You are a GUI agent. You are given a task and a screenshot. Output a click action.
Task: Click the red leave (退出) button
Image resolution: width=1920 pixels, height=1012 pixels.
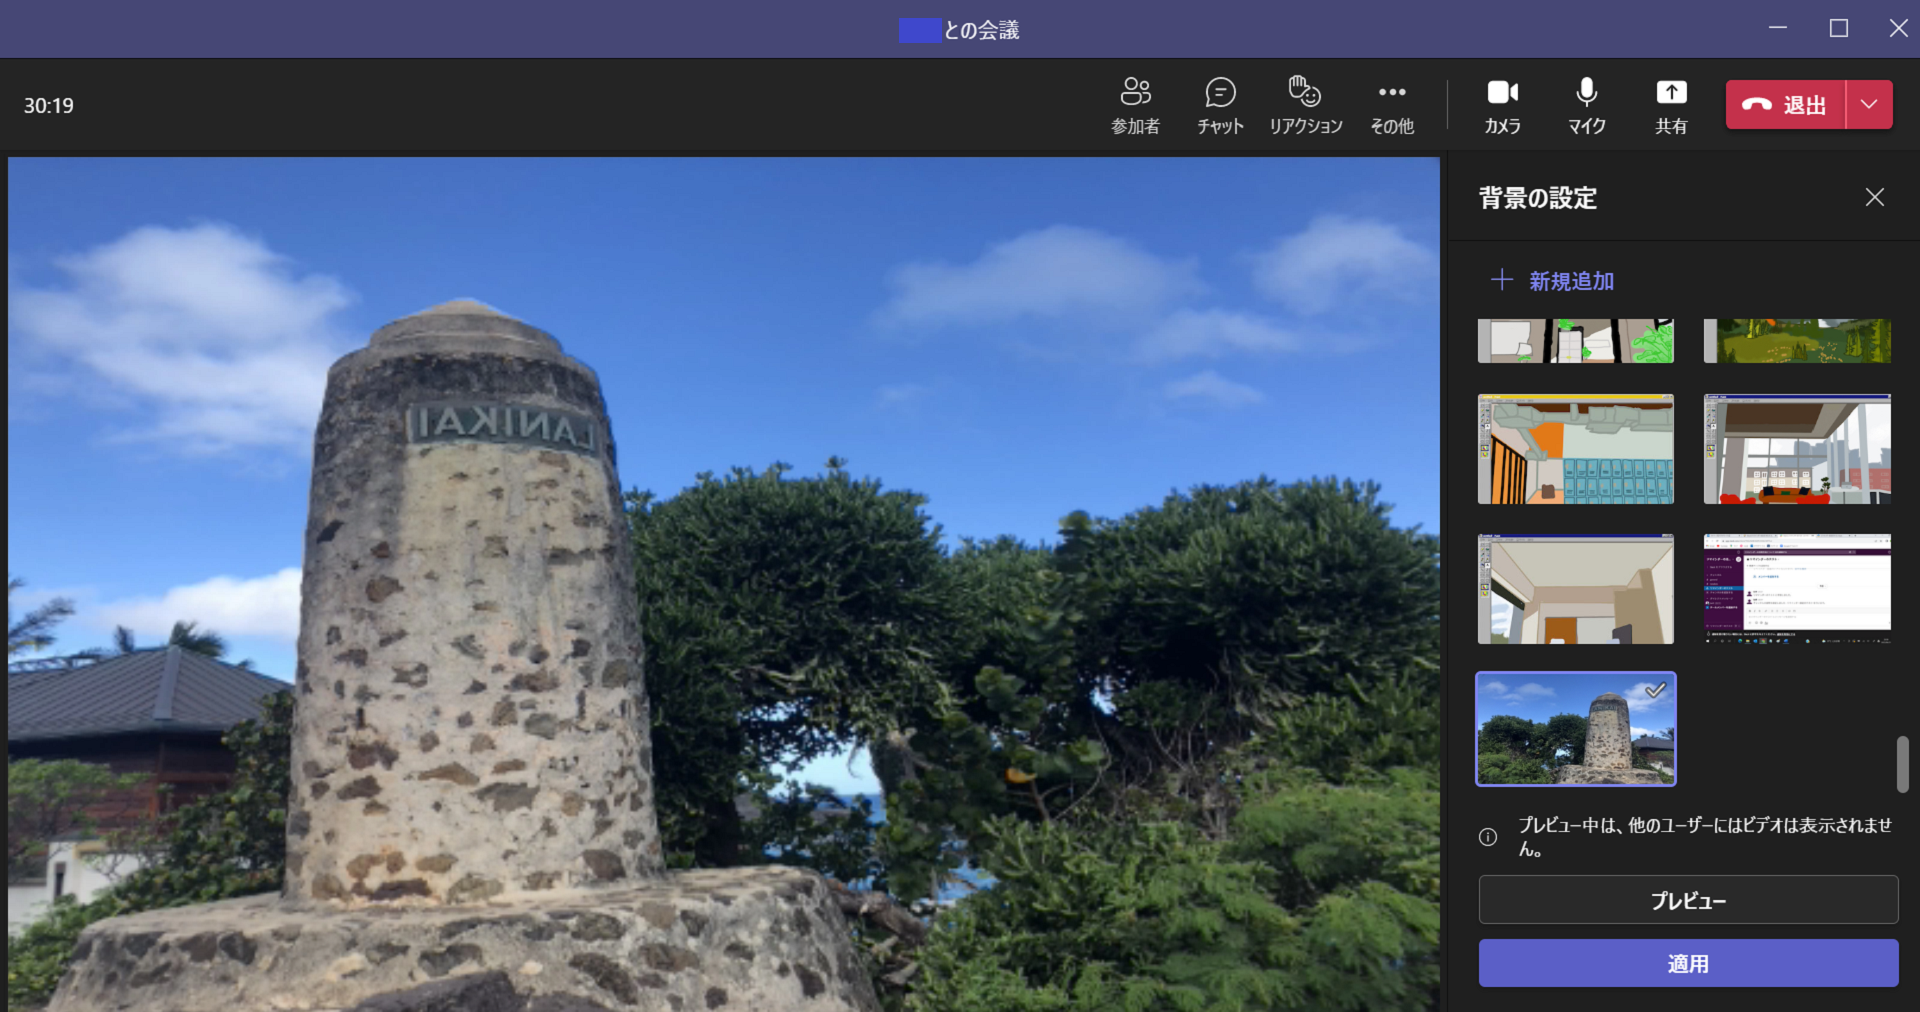click(x=1785, y=105)
